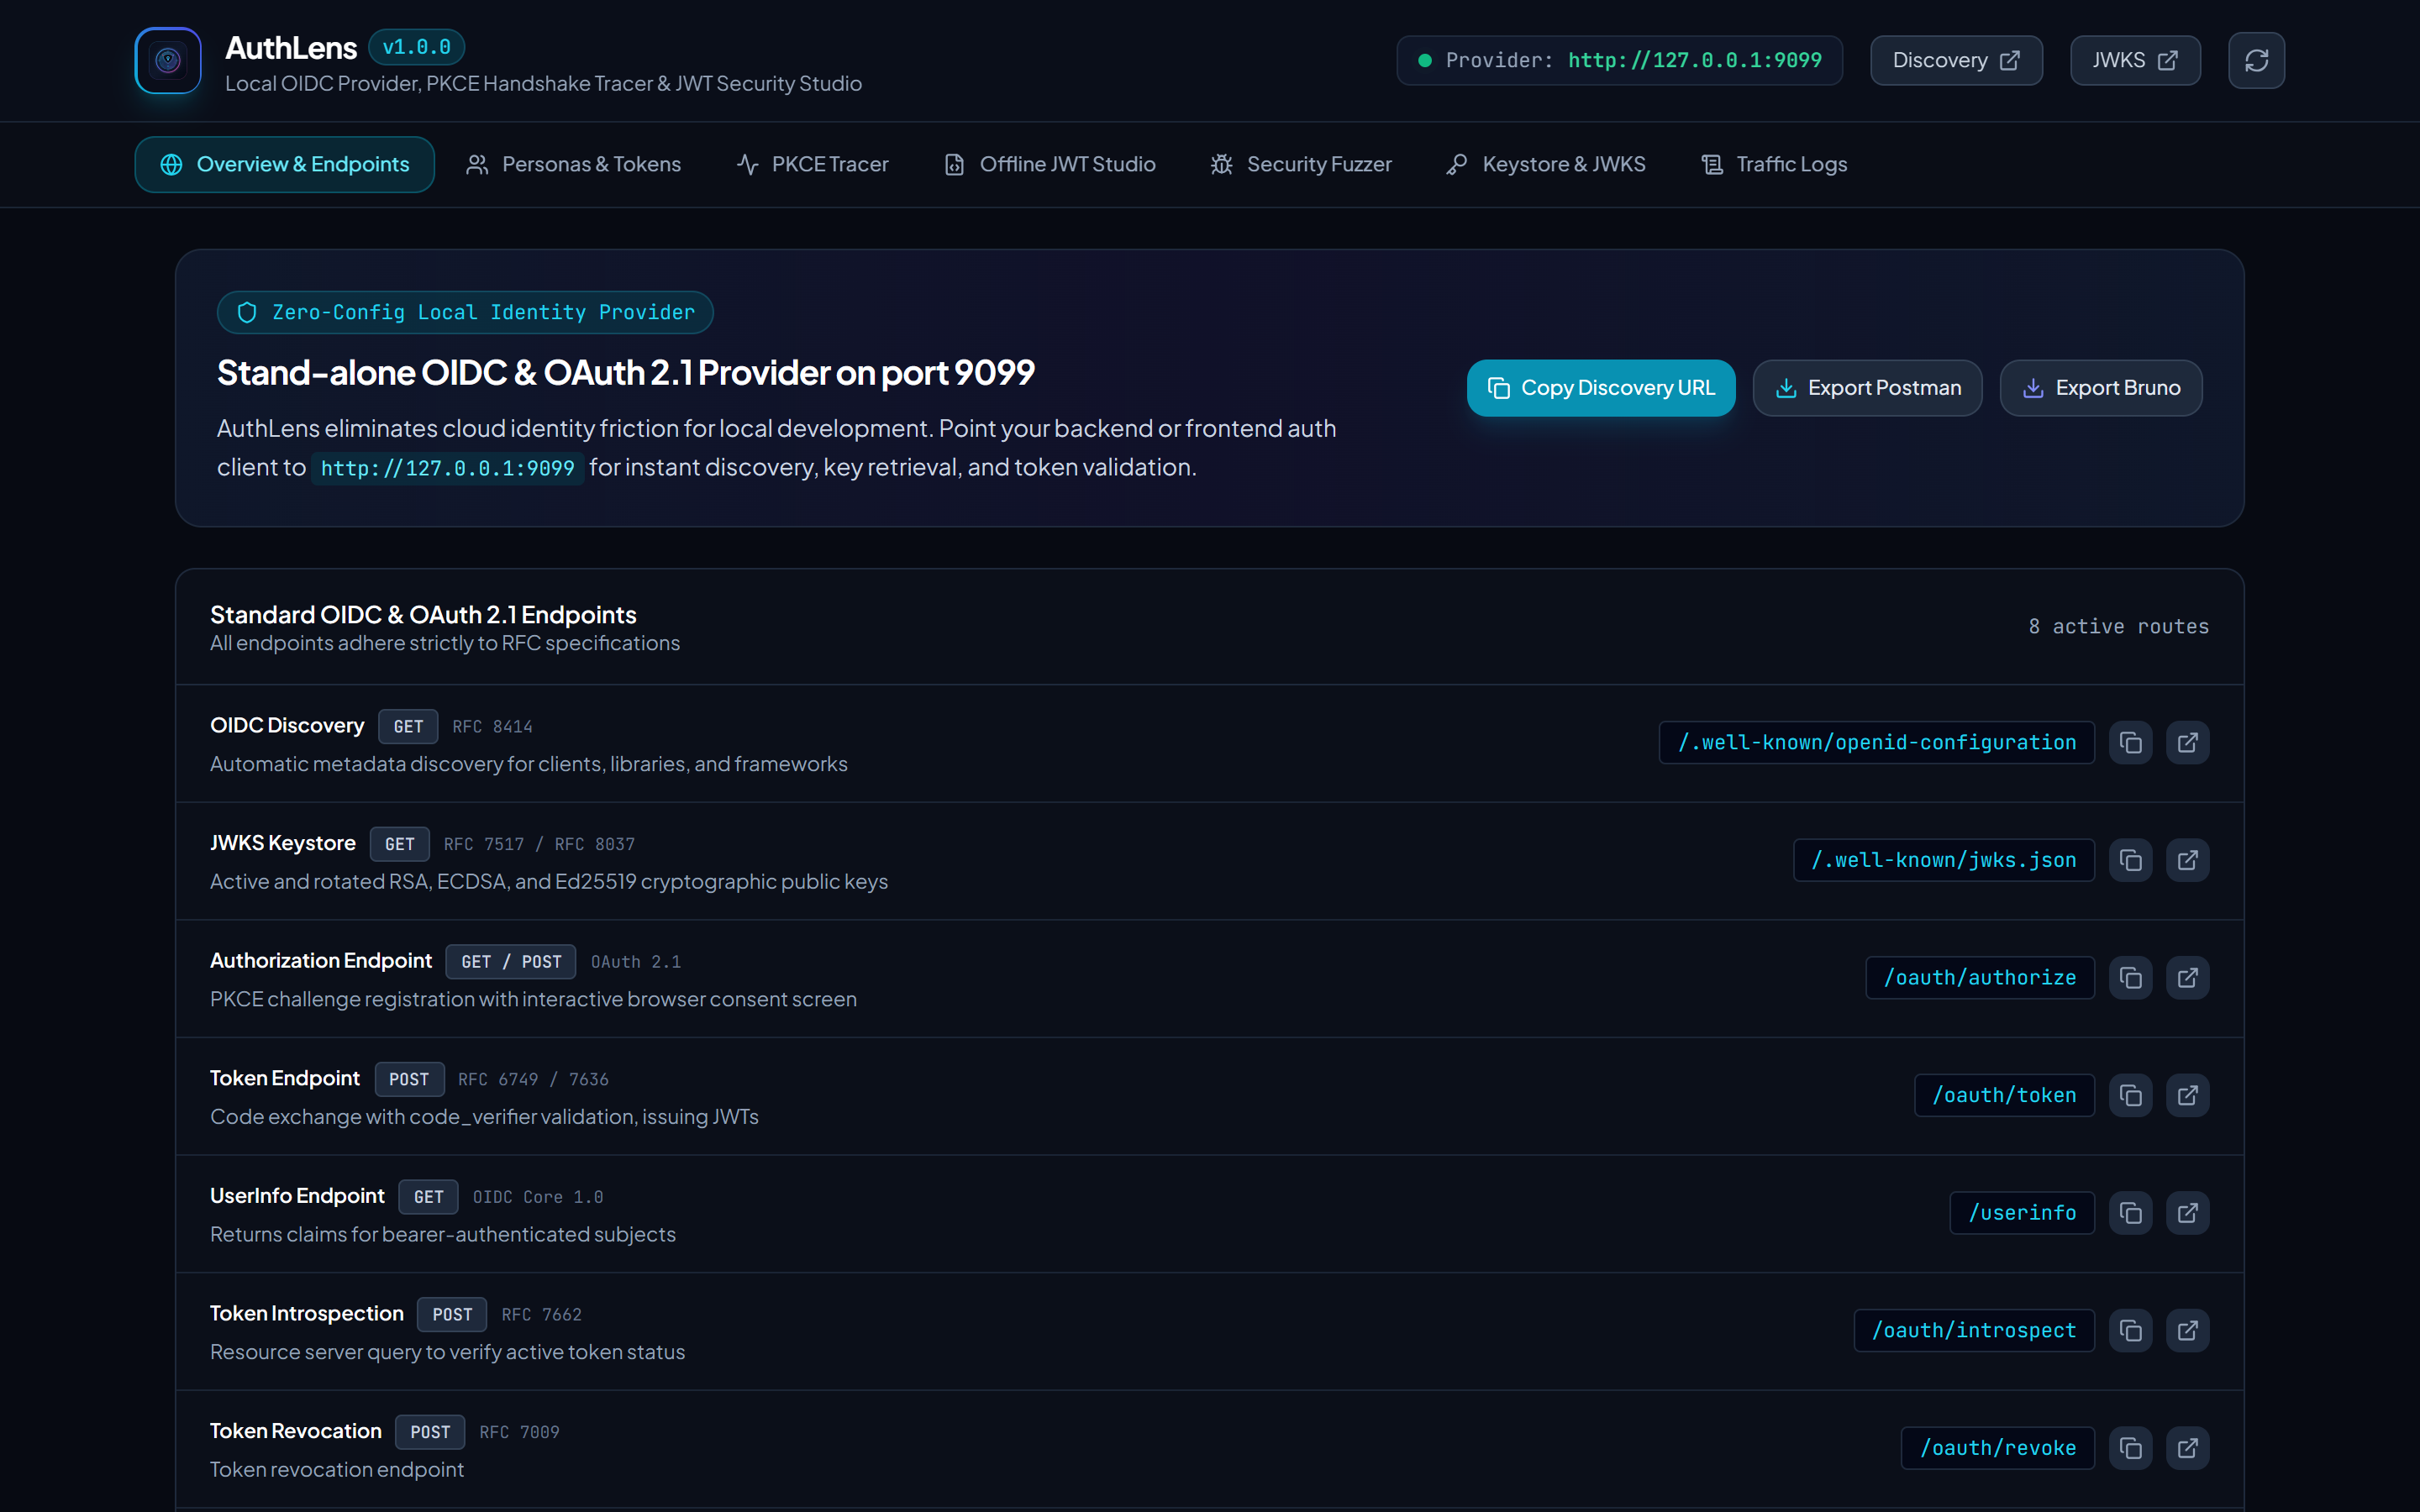Open /oauth/revoke endpoint externally
This screenshot has width=2420, height=1512.
2187,1448
